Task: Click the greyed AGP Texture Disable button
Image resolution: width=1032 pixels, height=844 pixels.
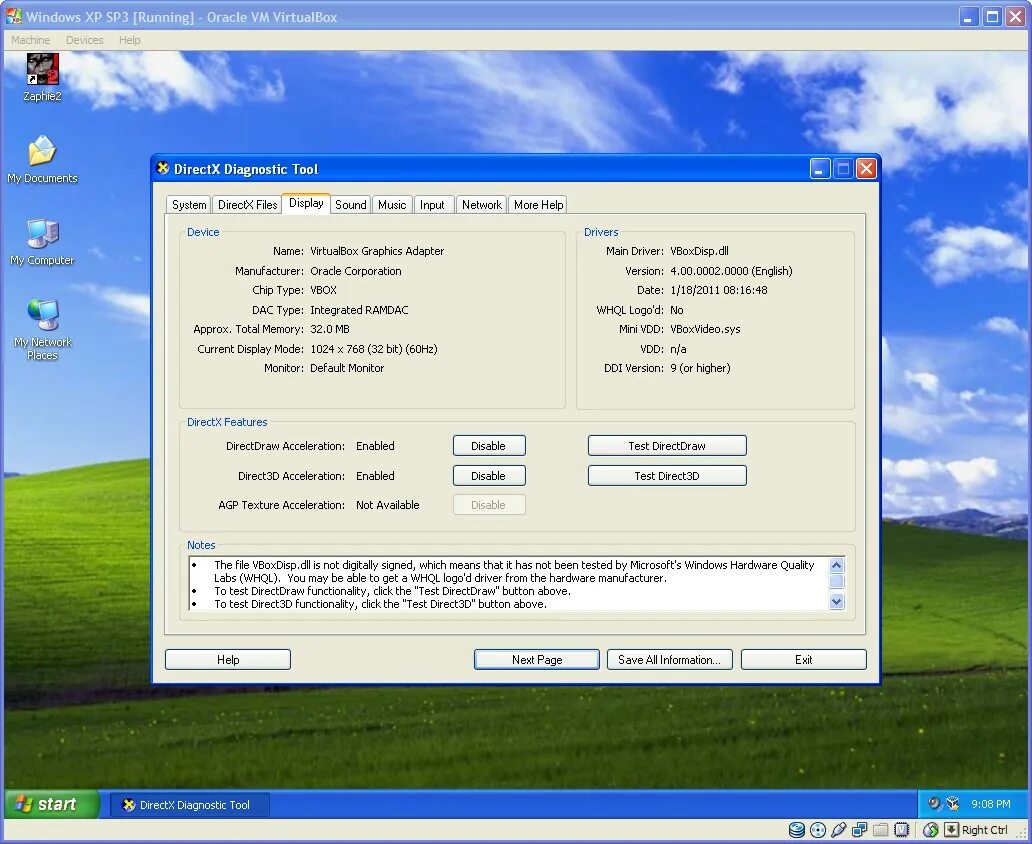Action: [x=489, y=505]
